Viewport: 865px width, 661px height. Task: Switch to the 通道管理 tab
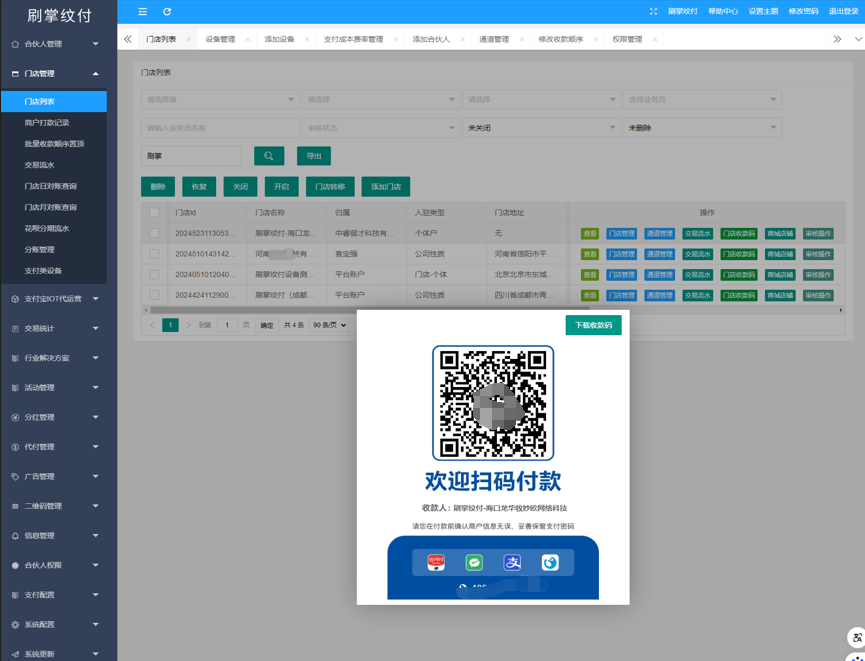494,40
